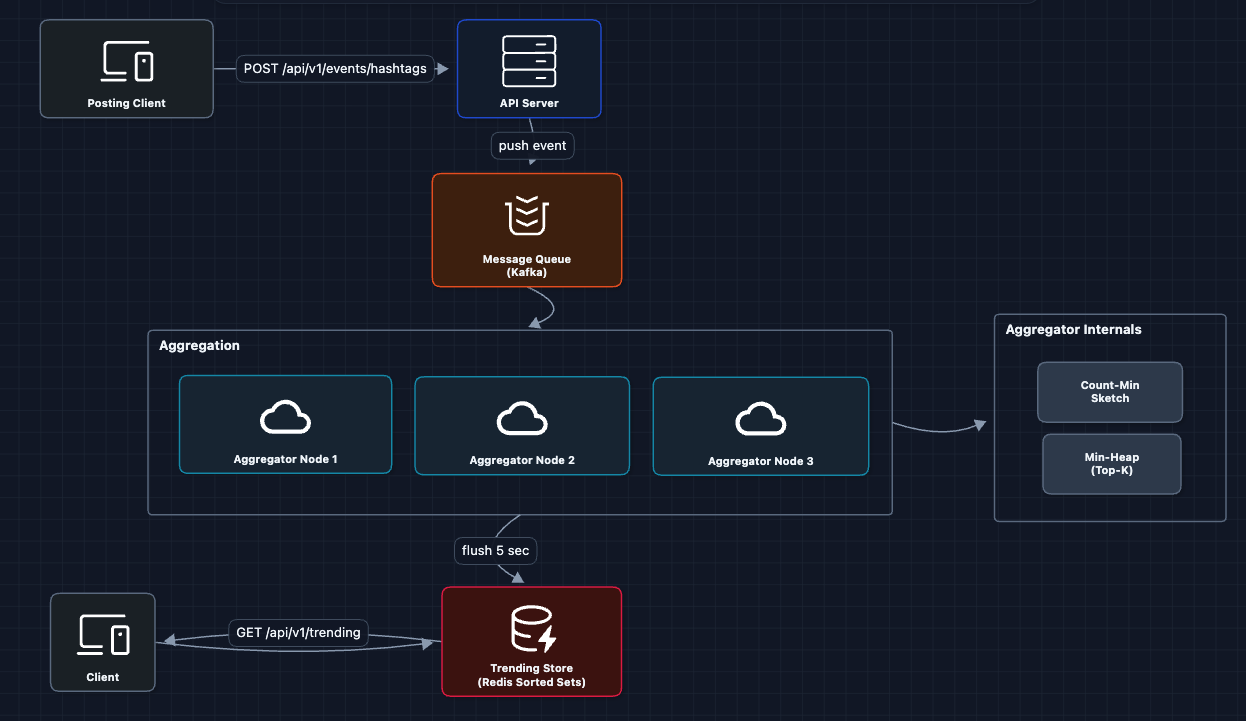Select Aggregator Node 3 cloud icon

(x=760, y=420)
